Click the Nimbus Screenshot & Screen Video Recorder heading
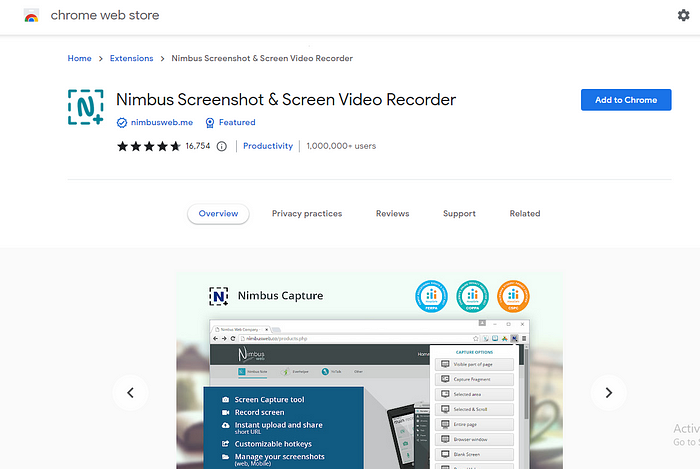Screen dimensions: 700x469 (286, 100)
